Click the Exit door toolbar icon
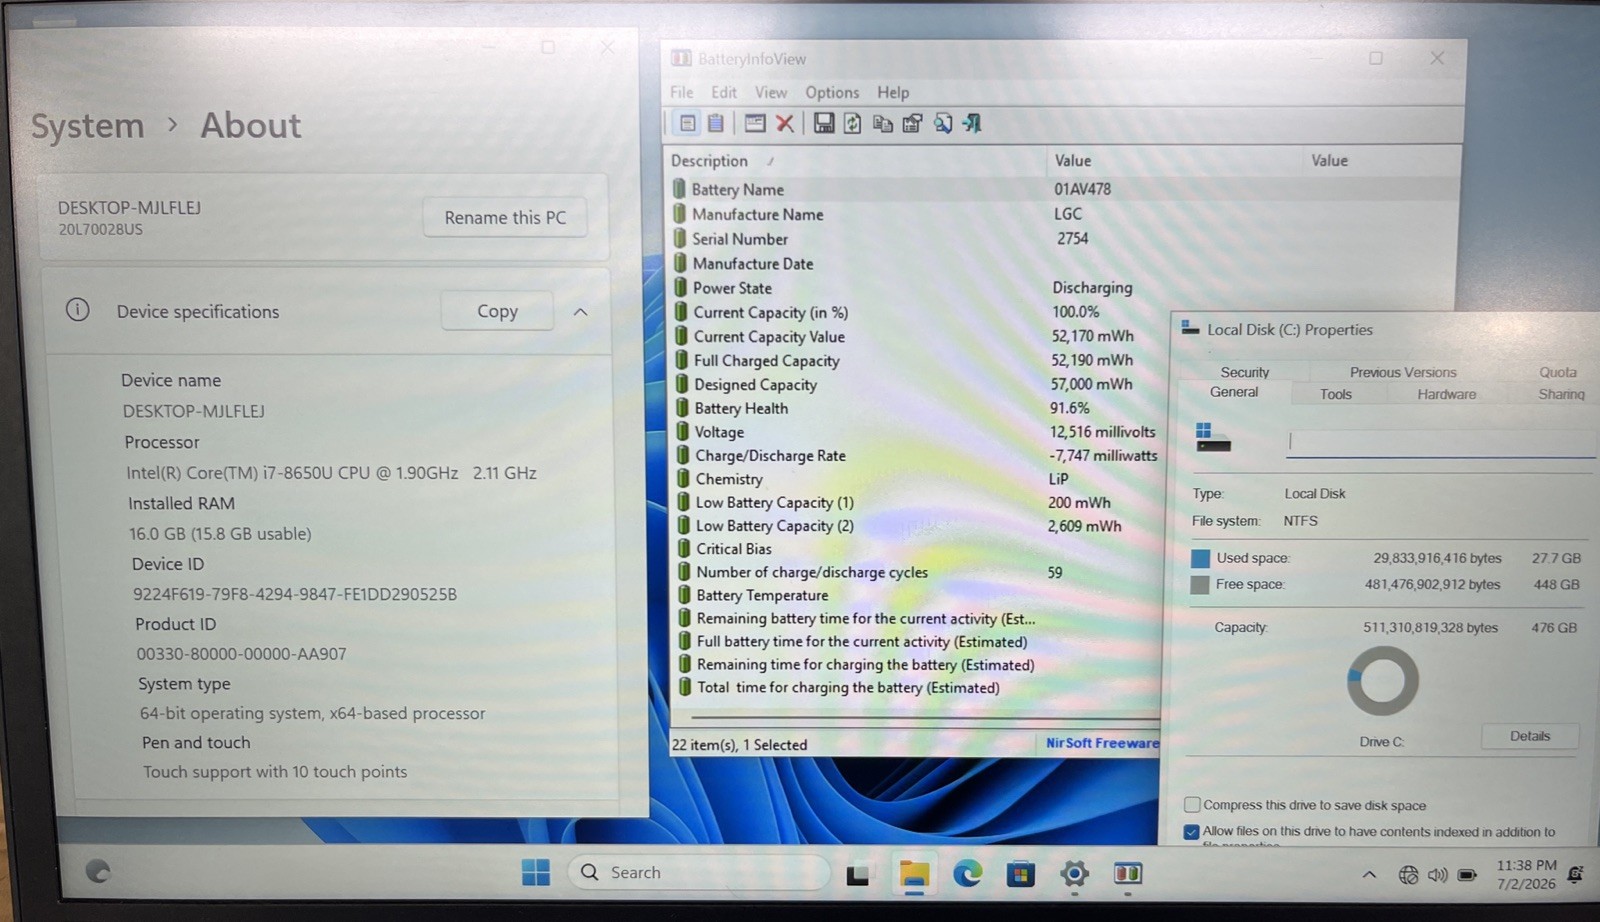 pos(972,123)
